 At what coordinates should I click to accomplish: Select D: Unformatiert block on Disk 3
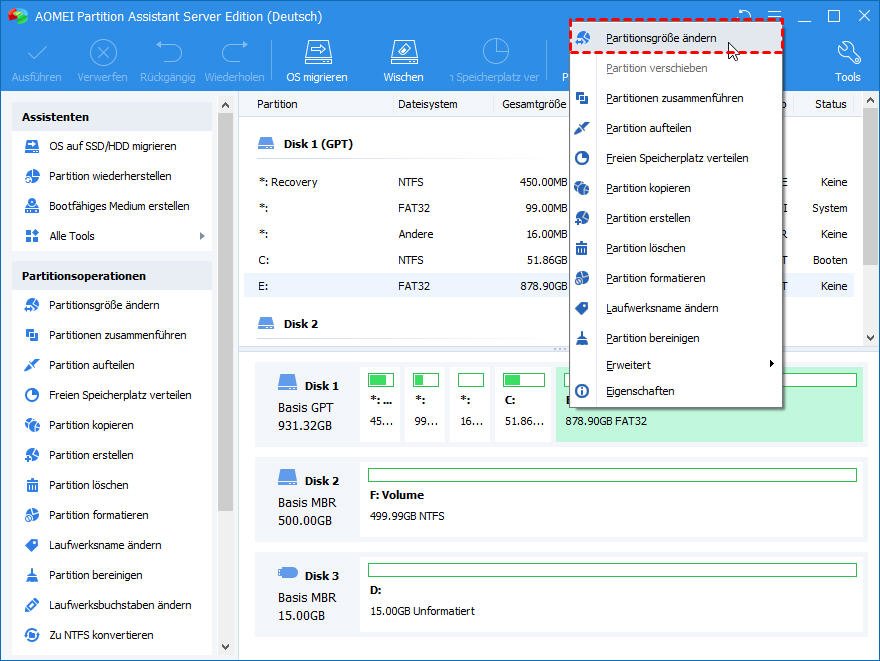[x=612, y=594]
